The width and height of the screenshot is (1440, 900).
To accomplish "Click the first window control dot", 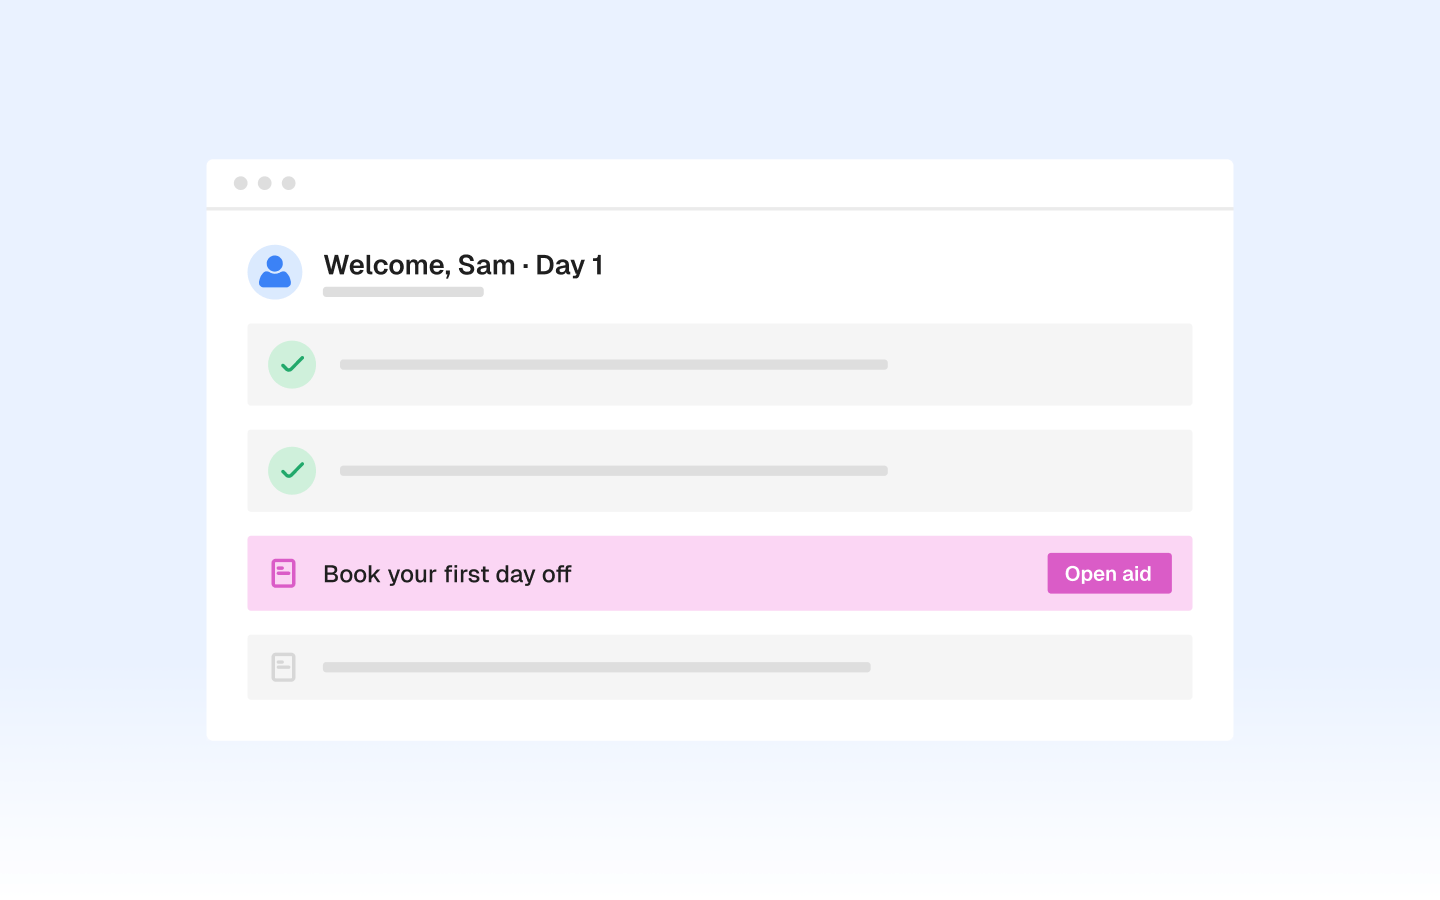I will point(241,183).
